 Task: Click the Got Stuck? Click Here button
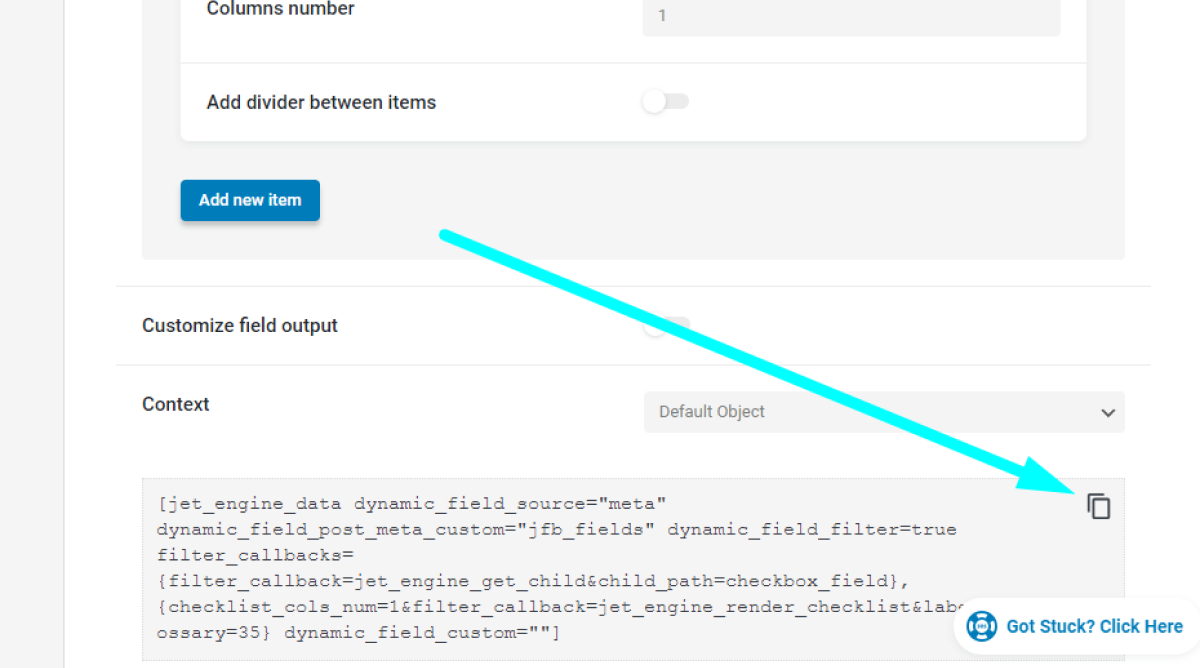coord(1094,626)
